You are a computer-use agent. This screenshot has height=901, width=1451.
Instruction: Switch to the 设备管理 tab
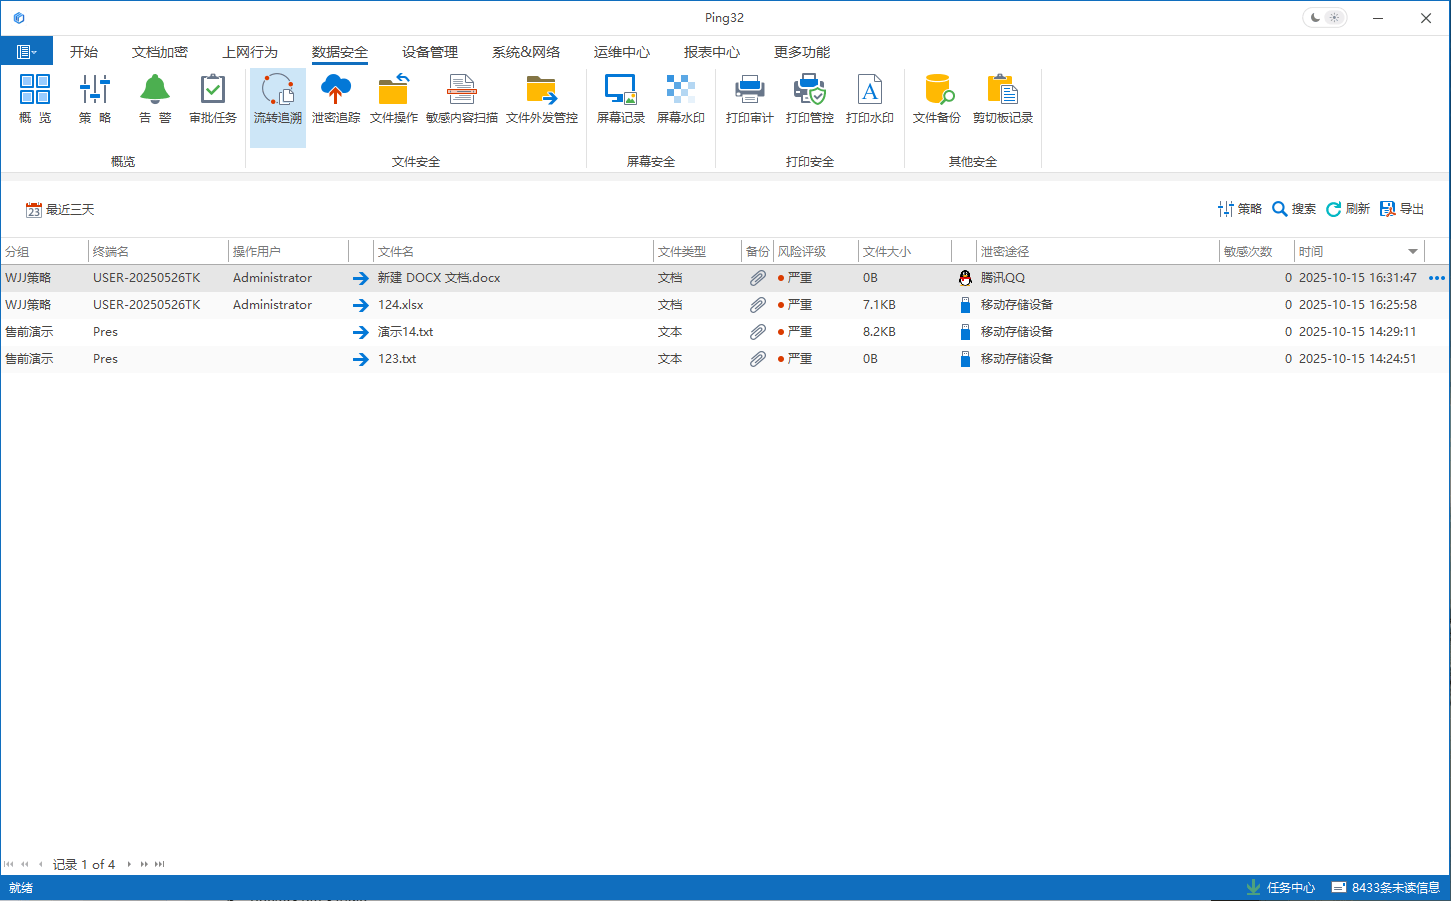(430, 52)
